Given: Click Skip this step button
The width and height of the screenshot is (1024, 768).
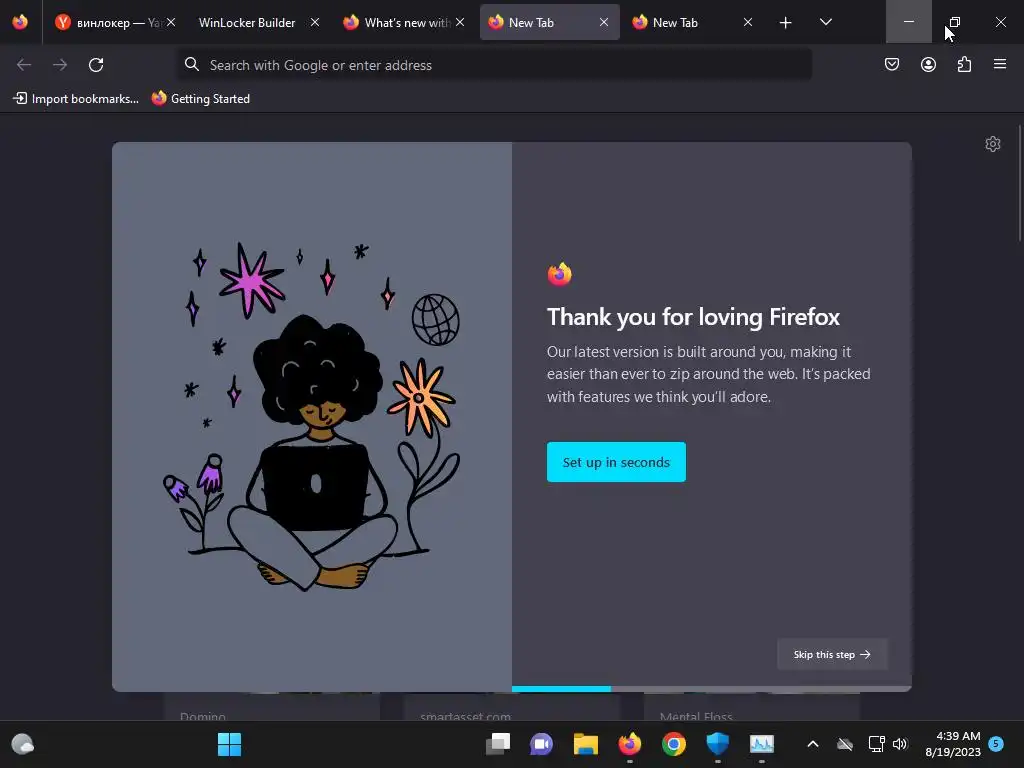Looking at the screenshot, I should pyautogui.click(x=832, y=654).
